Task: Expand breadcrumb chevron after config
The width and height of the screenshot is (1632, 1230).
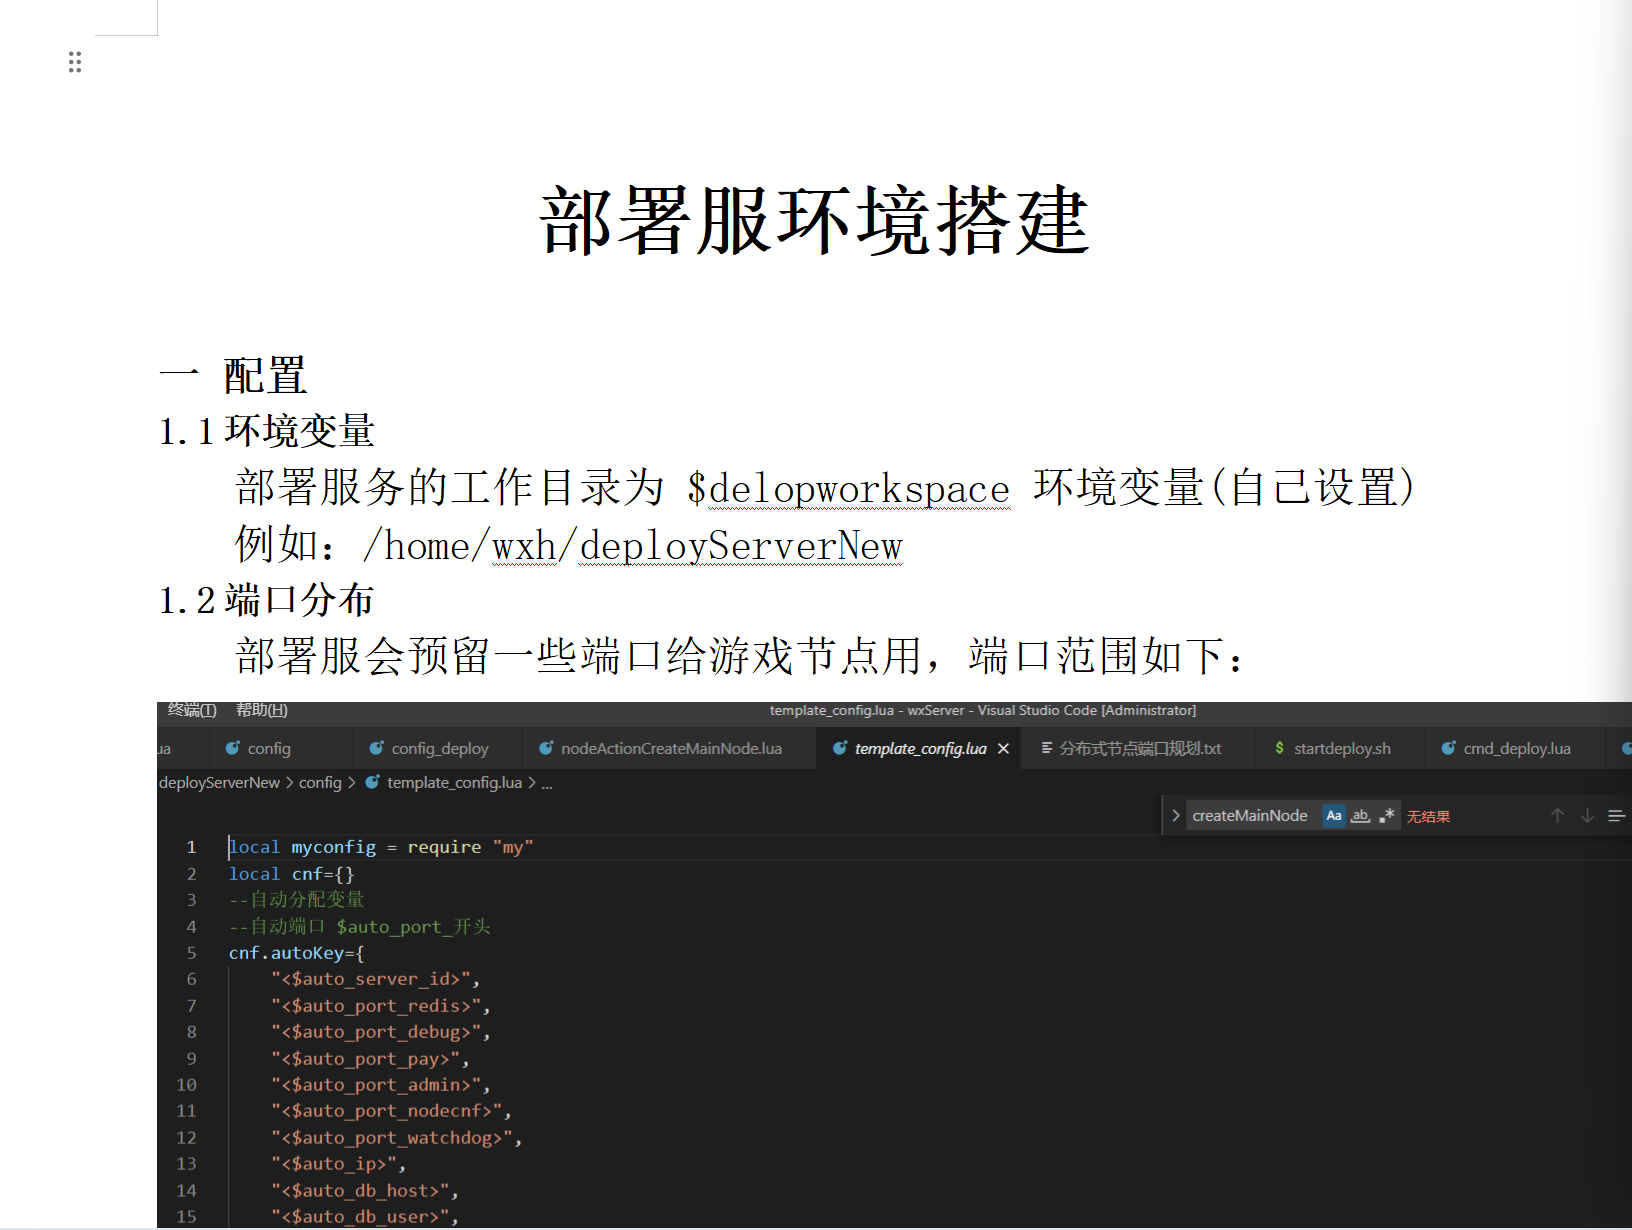Action: click(x=352, y=782)
